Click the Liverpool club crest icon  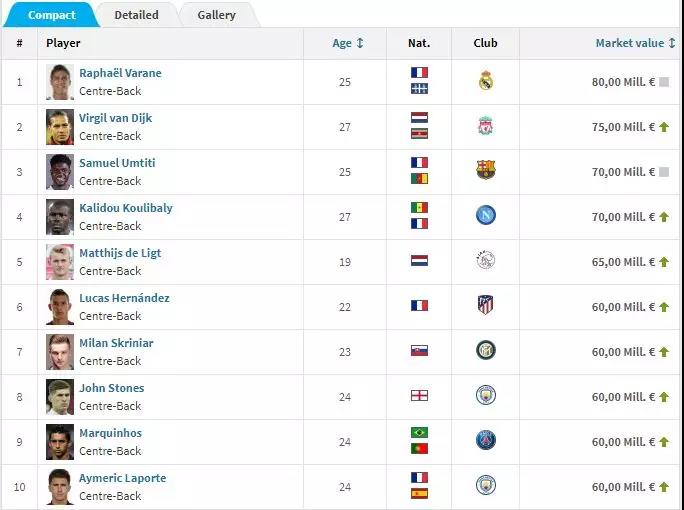point(486,126)
